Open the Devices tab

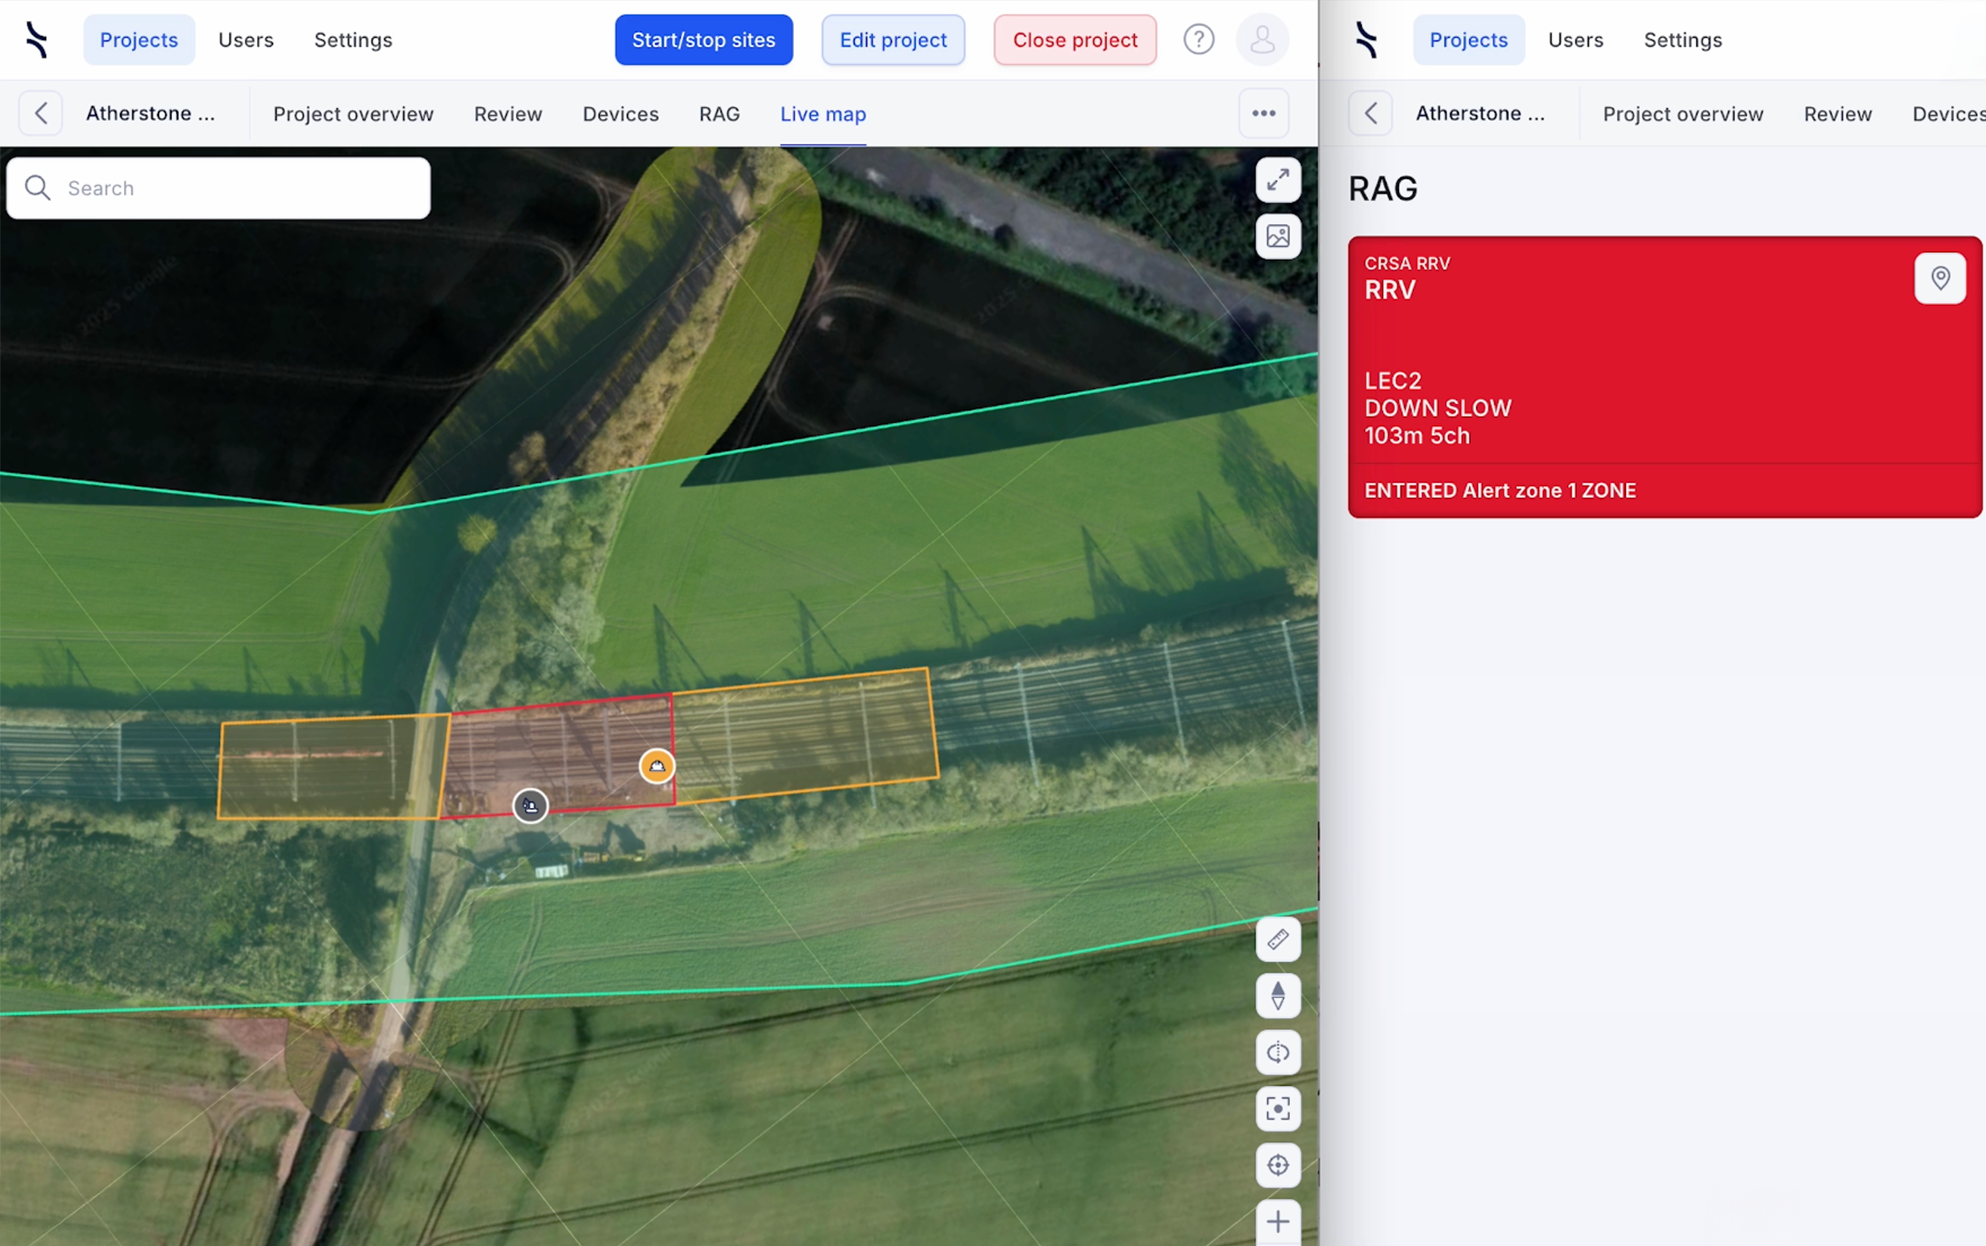point(620,114)
